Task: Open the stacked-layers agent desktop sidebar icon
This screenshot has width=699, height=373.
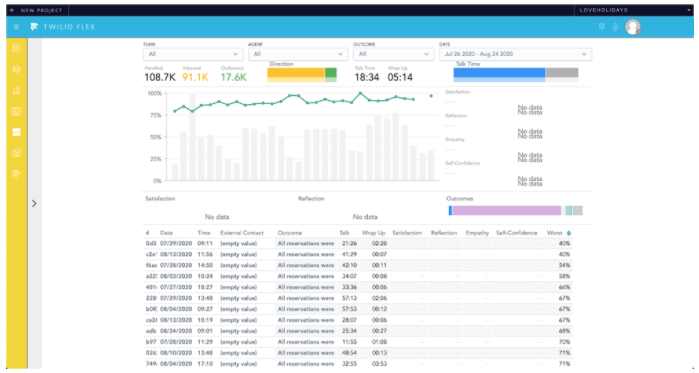Action: 16,48
